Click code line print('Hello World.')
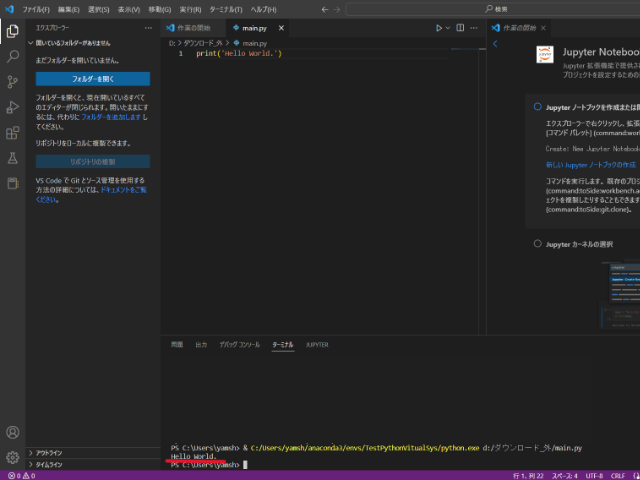The height and width of the screenshot is (480, 640). 239,53
